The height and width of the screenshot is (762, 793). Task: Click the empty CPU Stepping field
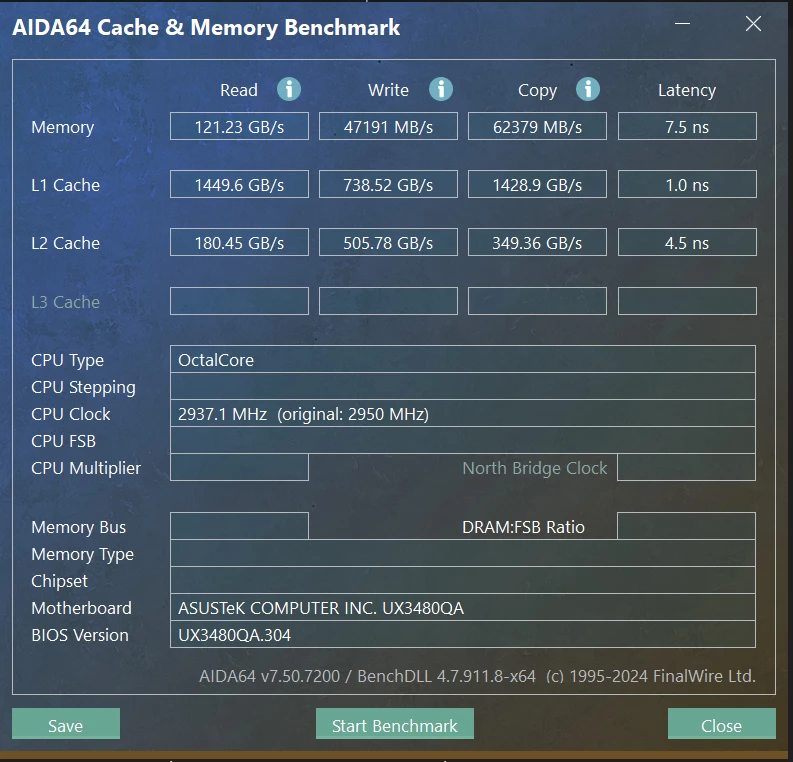(463, 386)
